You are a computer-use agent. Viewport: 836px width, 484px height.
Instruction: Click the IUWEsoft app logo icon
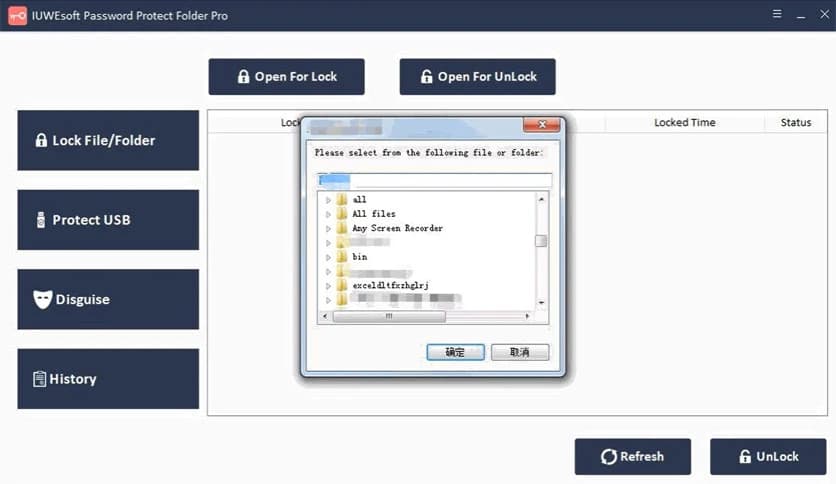pos(17,15)
